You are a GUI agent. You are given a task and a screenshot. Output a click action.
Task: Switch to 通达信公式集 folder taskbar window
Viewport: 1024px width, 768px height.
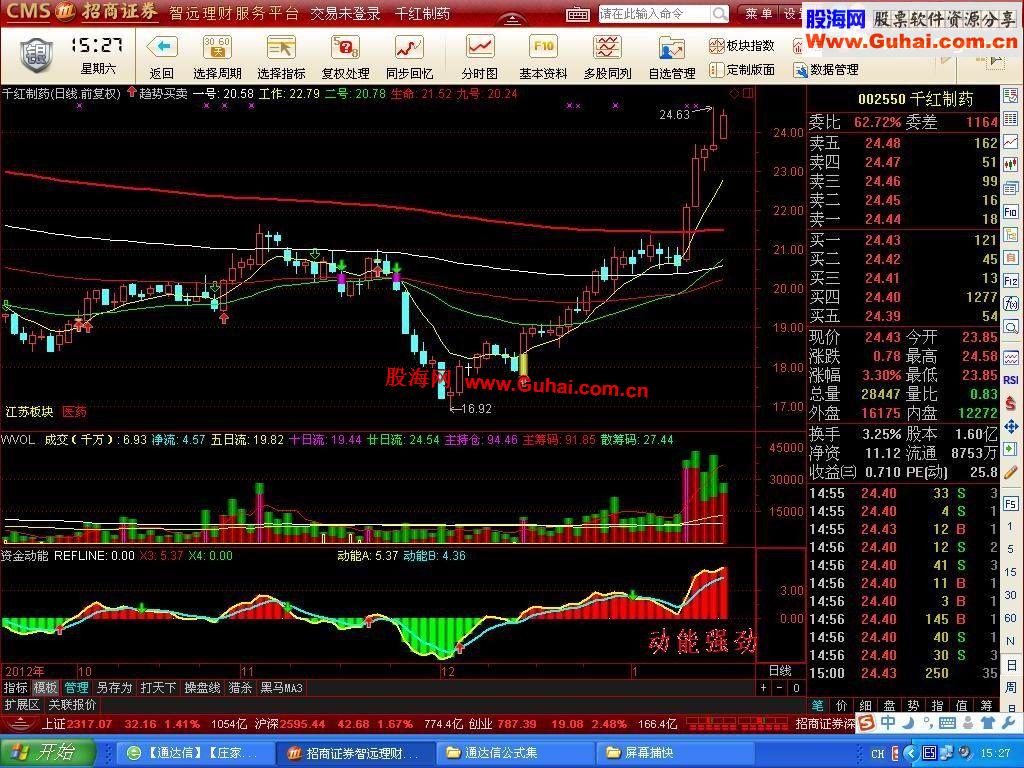tap(515, 753)
